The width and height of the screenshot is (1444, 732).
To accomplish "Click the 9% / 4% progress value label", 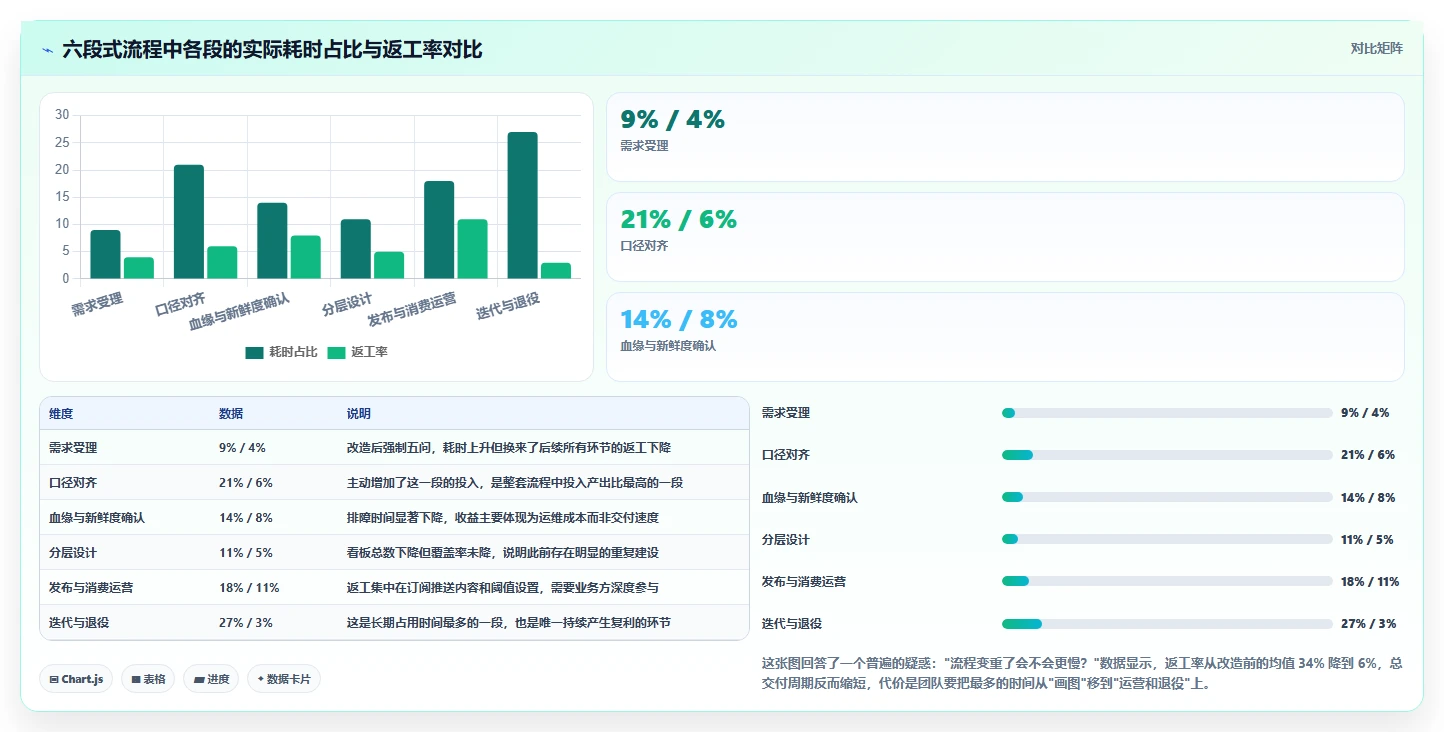I will [x=1365, y=413].
